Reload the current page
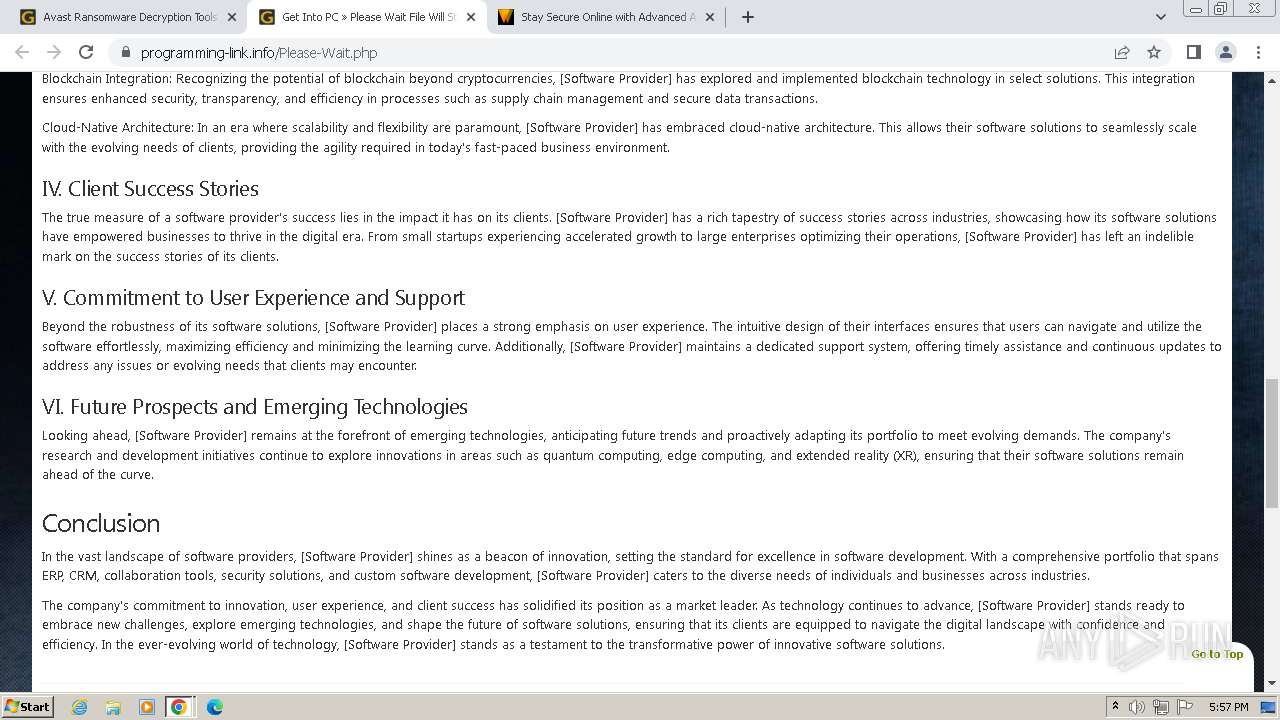The image size is (1280, 720). 86,52
